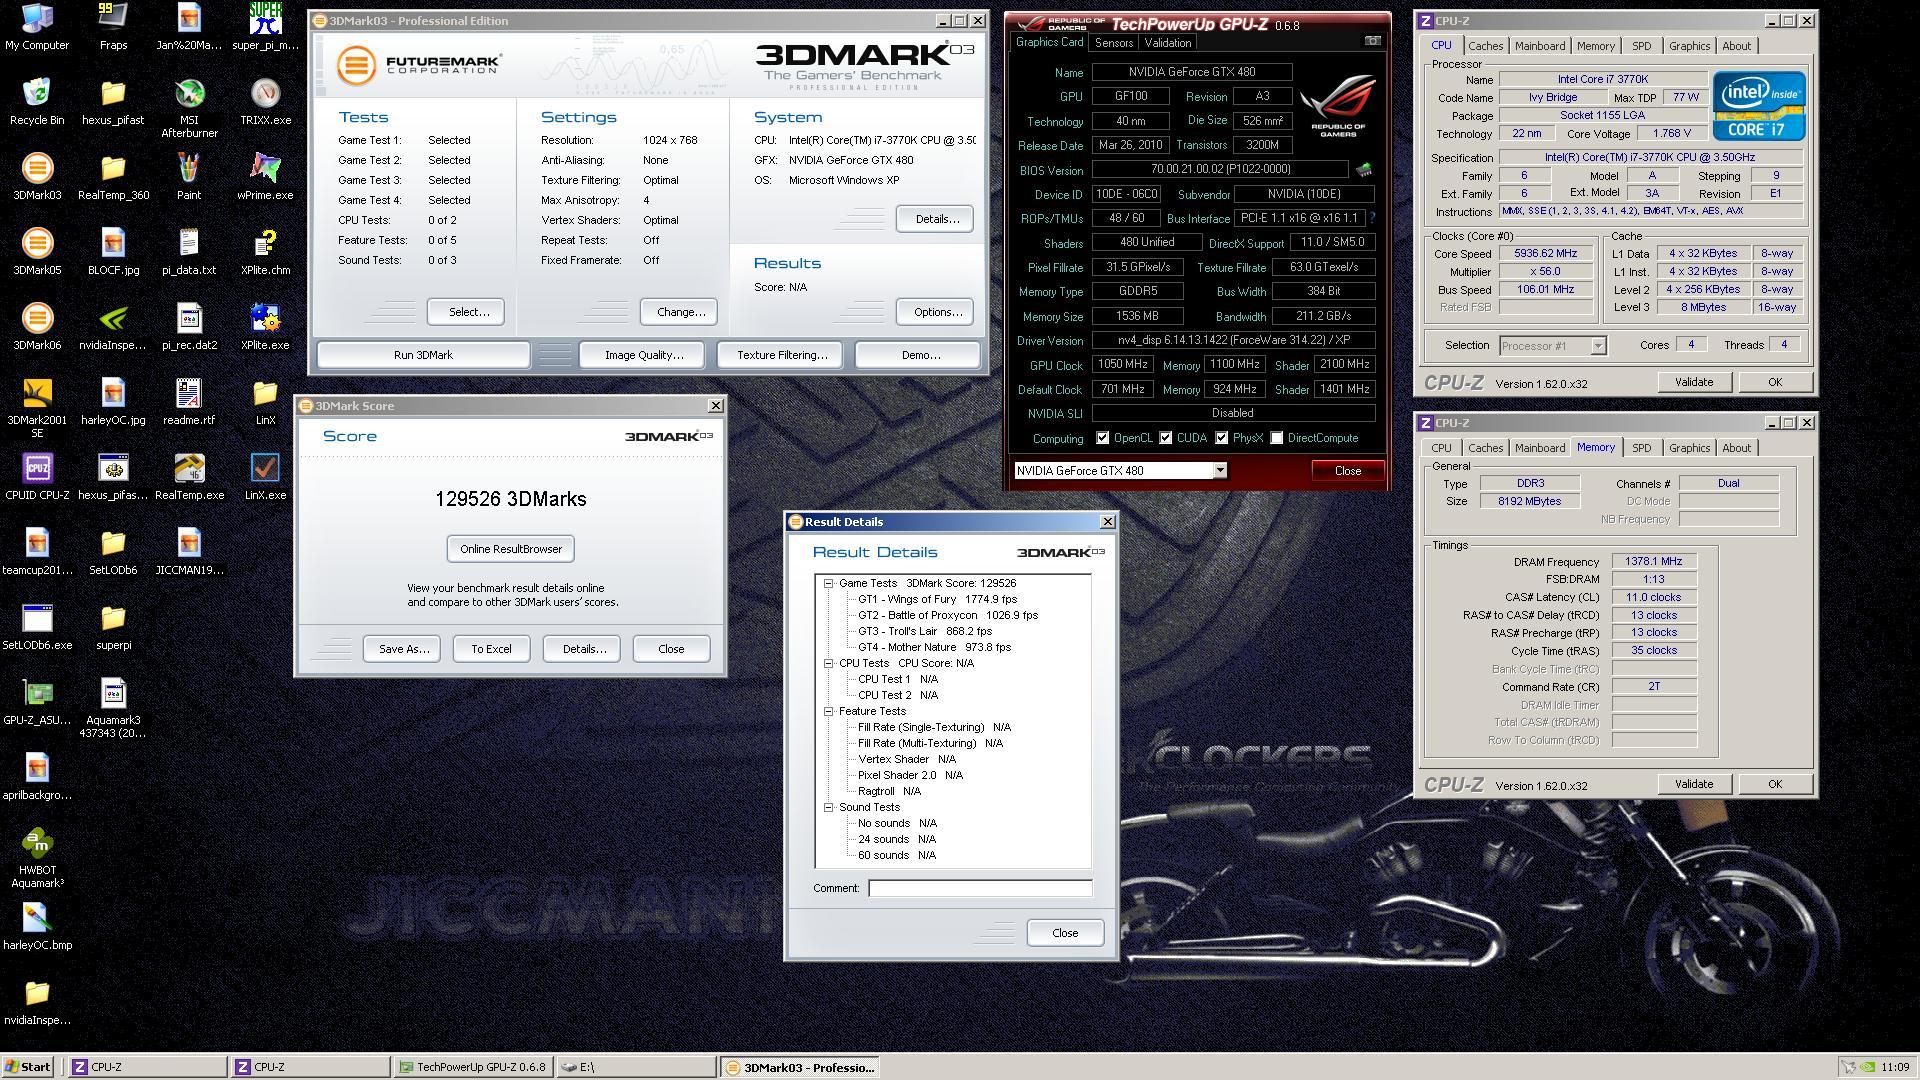Open the Fraps desktop icon
Image resolution: width=1920 pixels, height=1080 pixels.
(113, 27)
